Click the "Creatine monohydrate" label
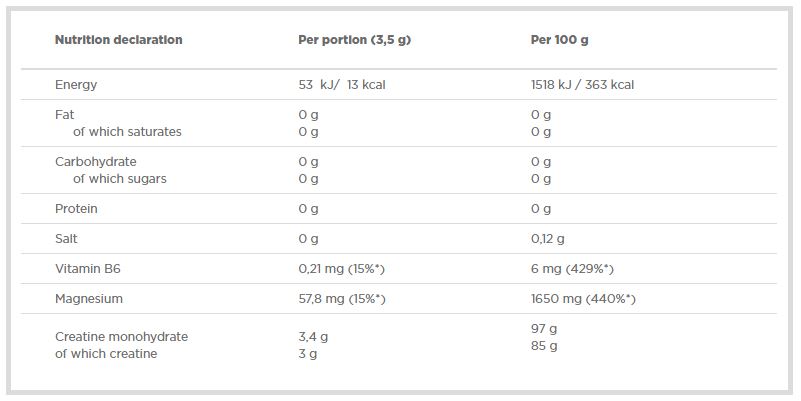The image size is (801, 401). [121, 337]
